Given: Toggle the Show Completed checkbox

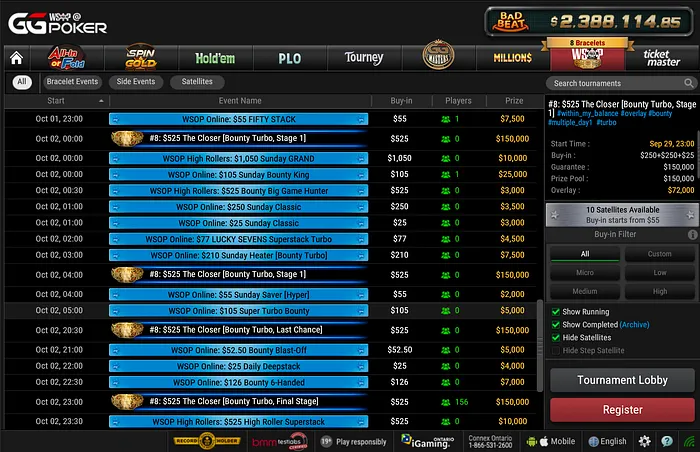Looking at the screenshot, I should [556, 325].
